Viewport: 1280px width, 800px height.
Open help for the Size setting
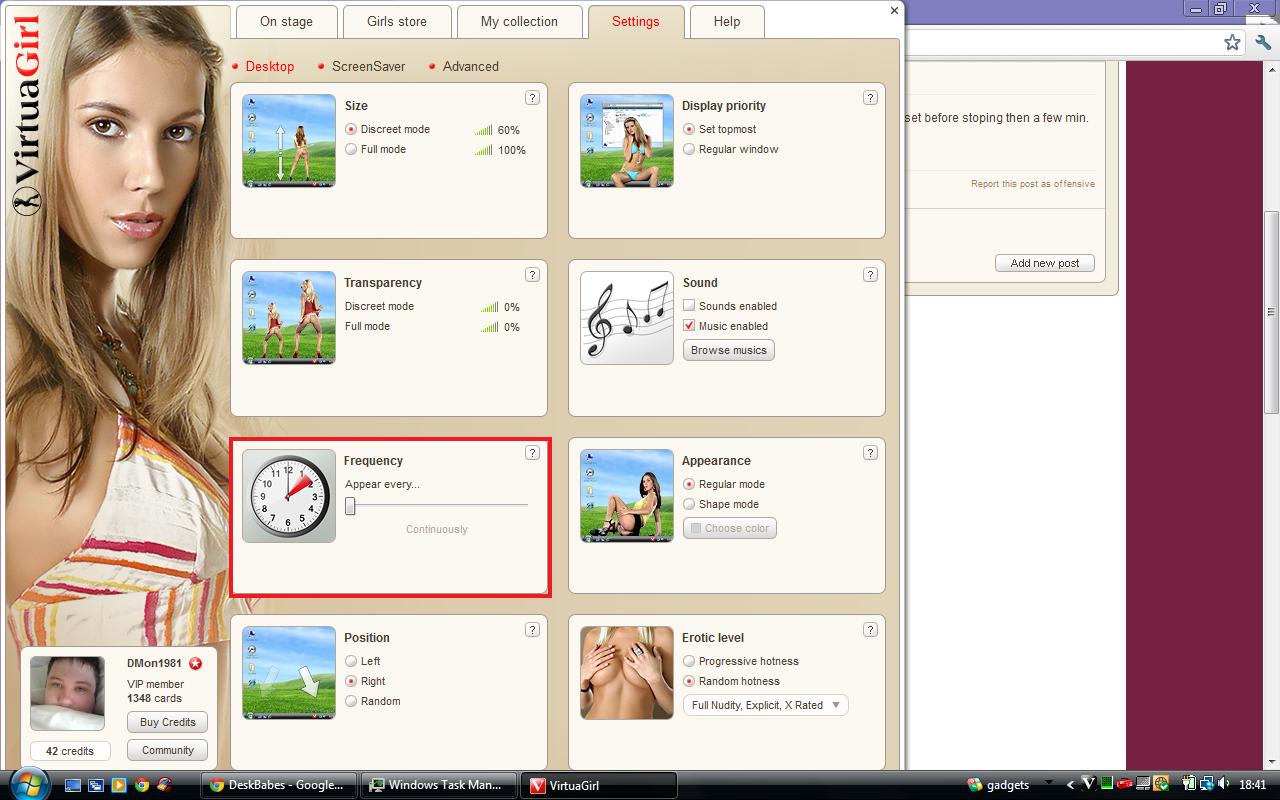pyautogui.click(x=532, y=98)
